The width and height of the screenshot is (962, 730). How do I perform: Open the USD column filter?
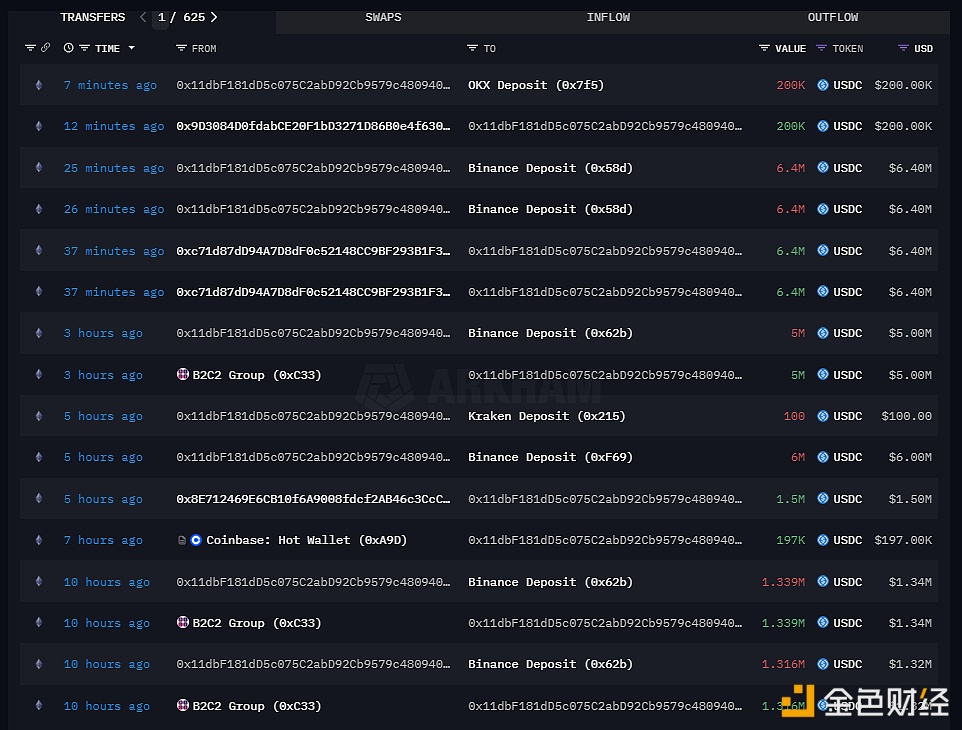coord(903,48)
